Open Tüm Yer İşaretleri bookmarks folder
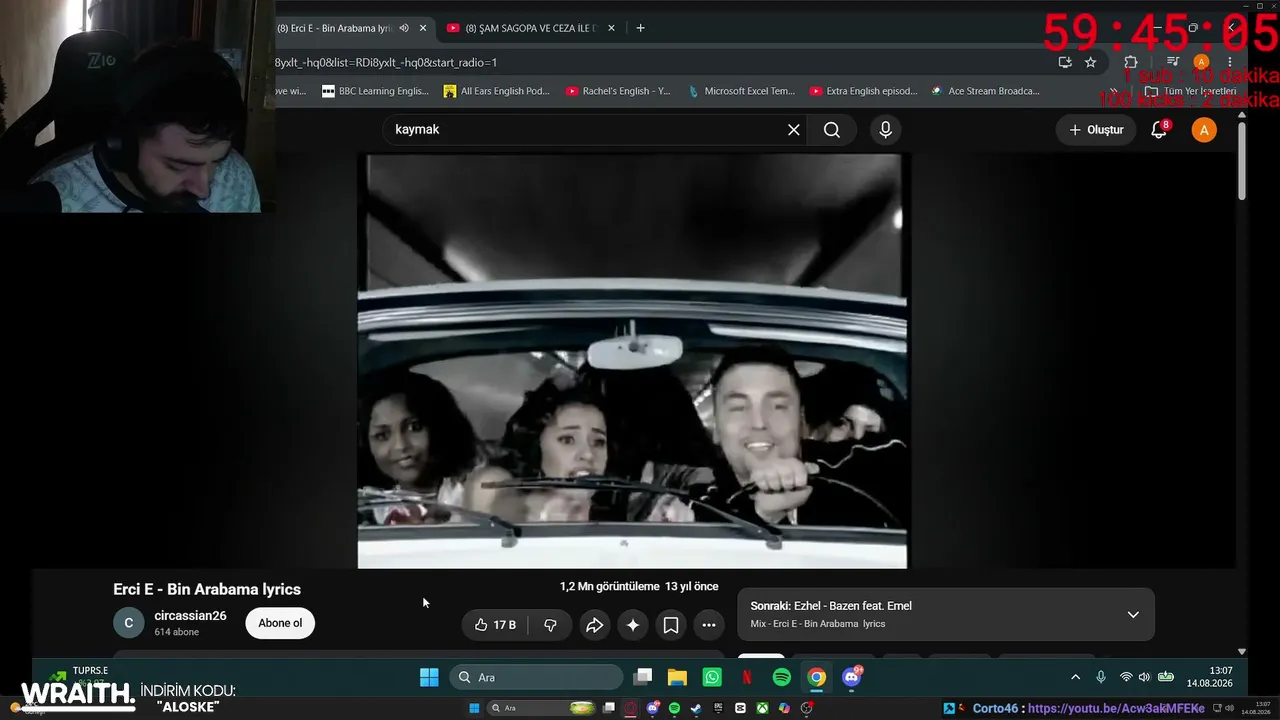Screen dimensions: 1280x720 pyautogui.click(x=1191, y=91)
